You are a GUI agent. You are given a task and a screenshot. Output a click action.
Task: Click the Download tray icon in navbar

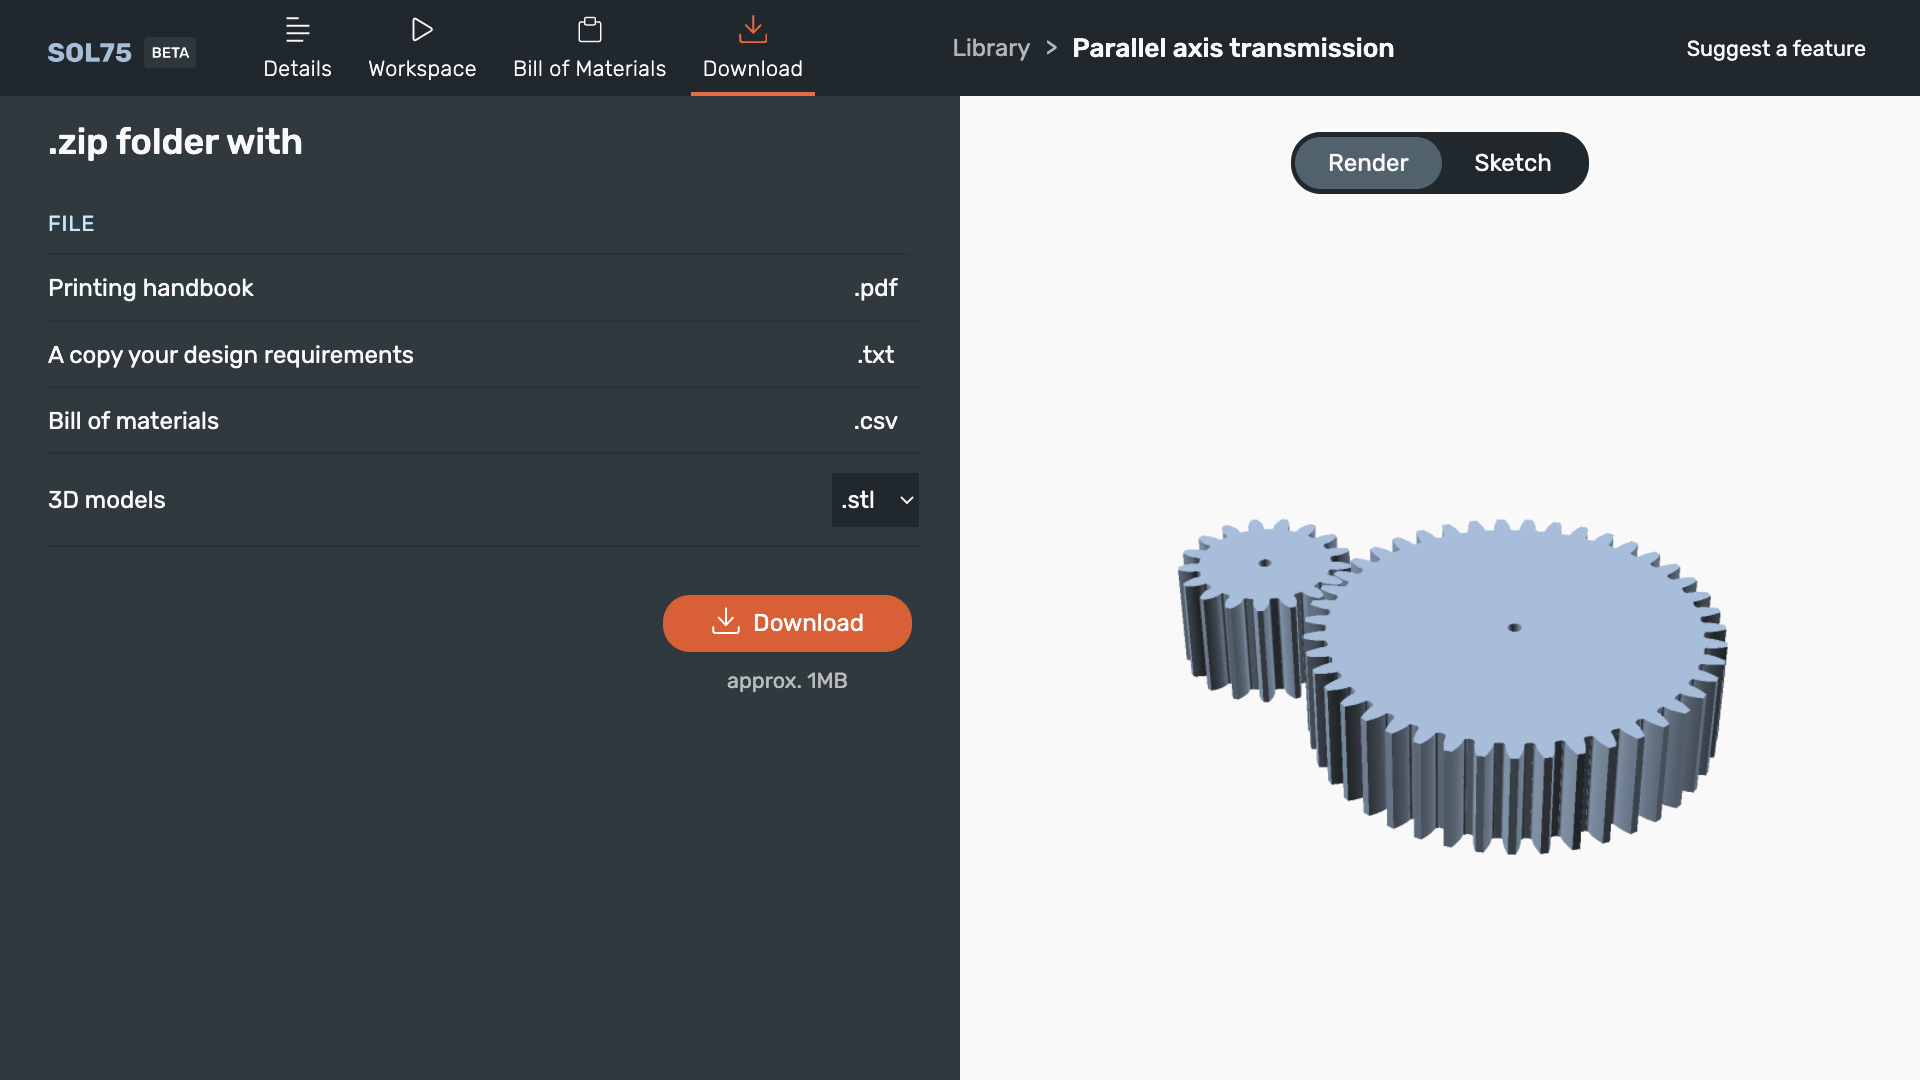753,30
